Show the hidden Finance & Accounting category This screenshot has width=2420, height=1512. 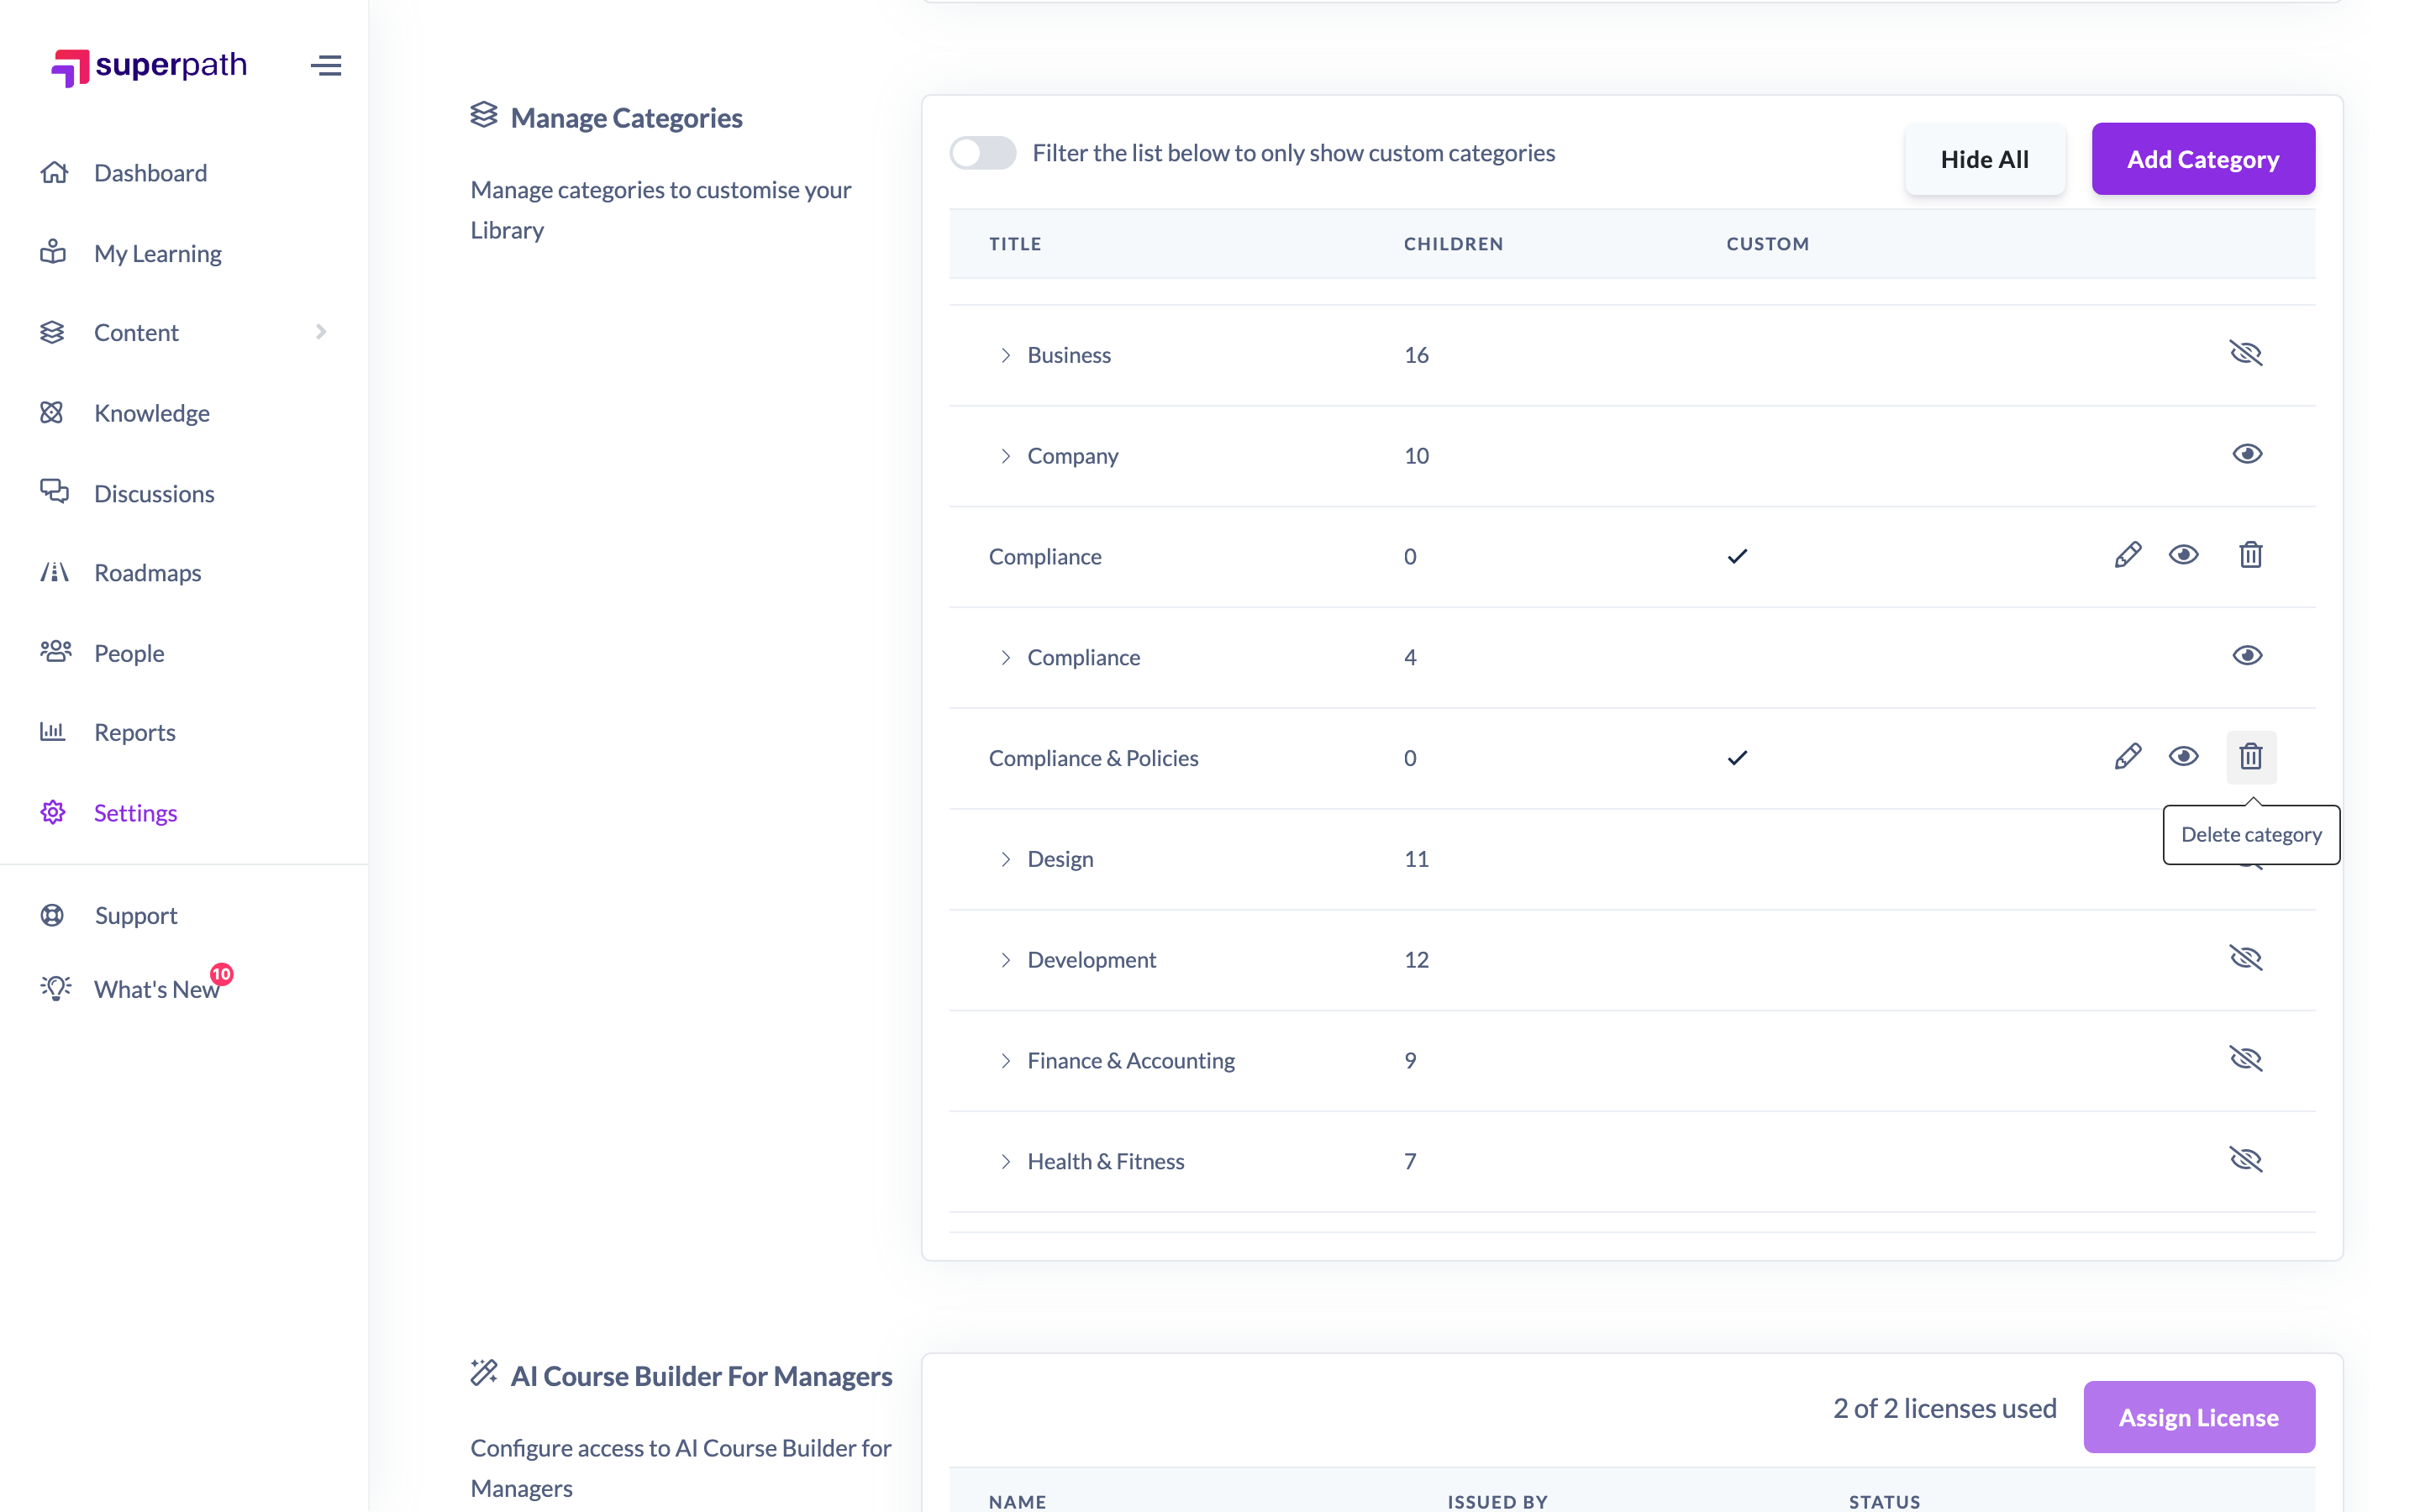tap(2246, 1059)
